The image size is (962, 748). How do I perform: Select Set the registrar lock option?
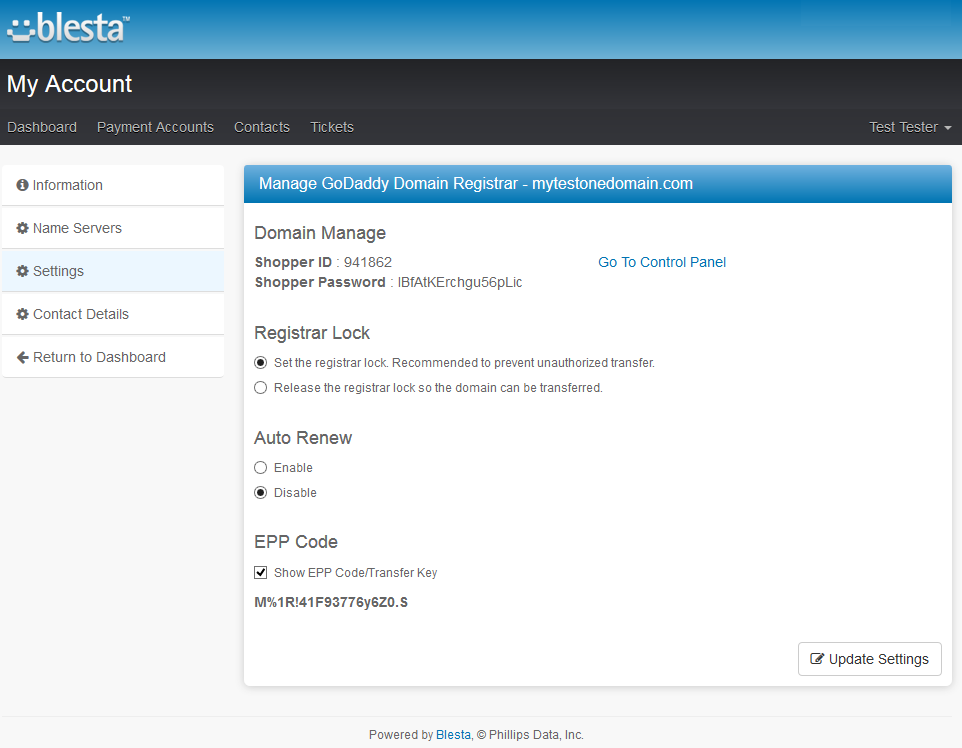[261, 363]
